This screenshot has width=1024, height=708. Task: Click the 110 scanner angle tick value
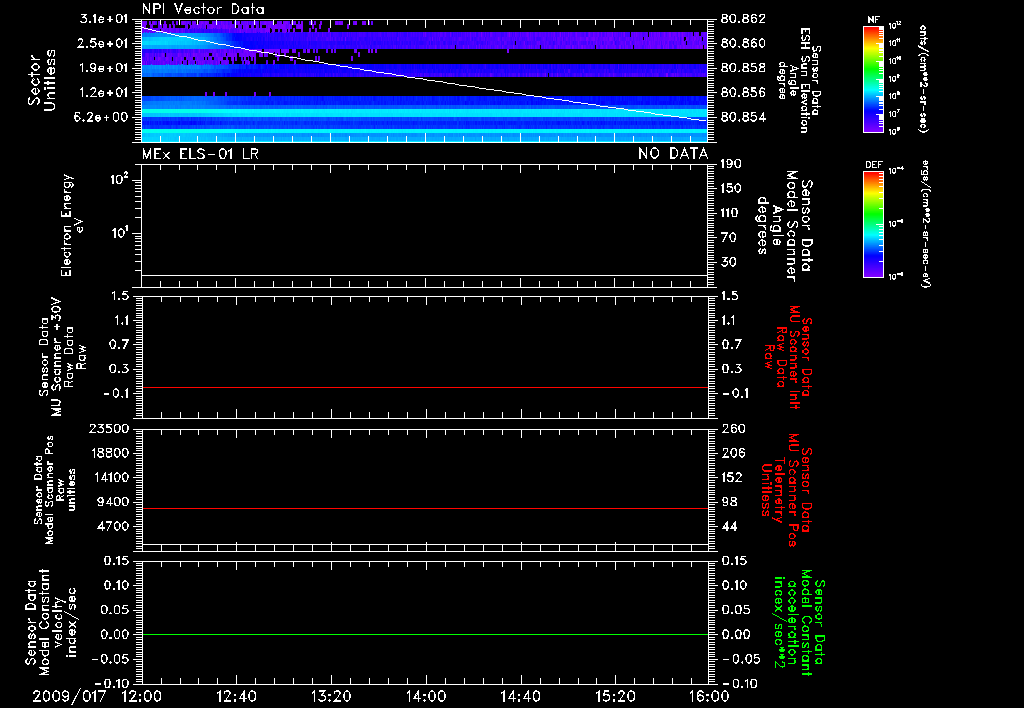(x=731, y=213)
